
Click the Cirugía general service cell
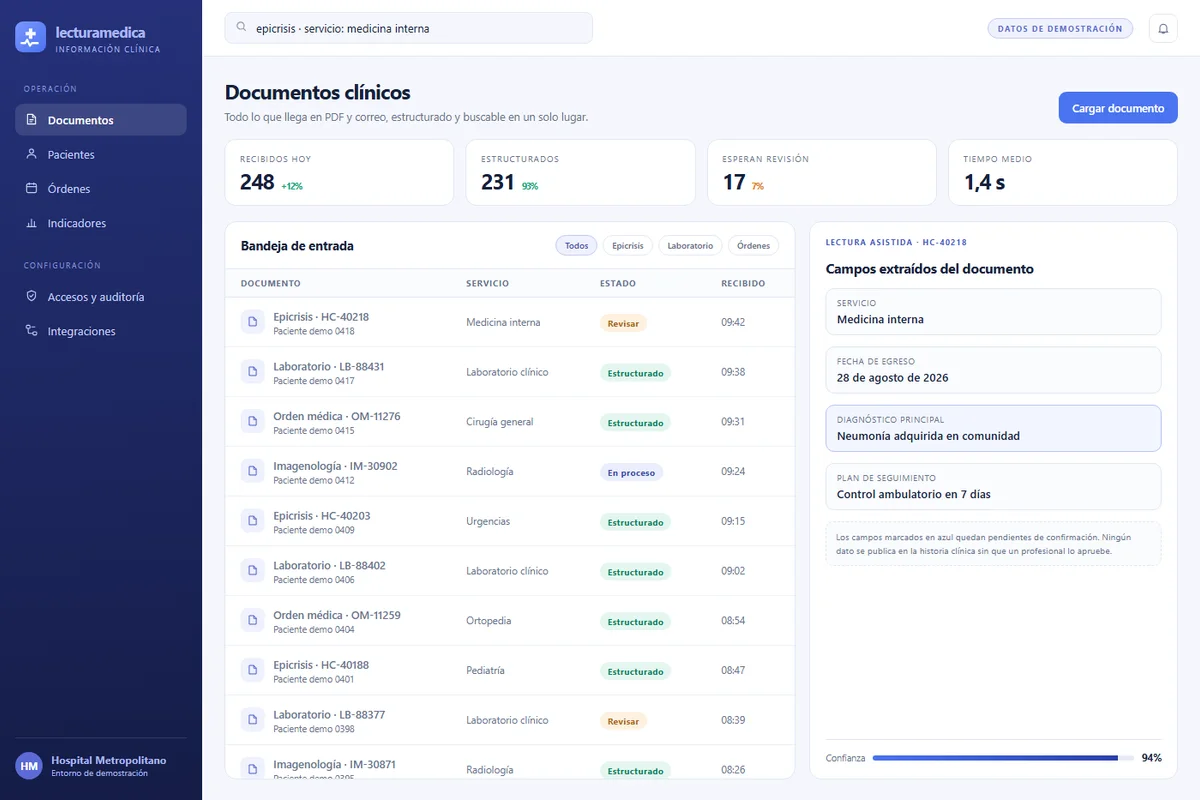(x=500, y=422)
